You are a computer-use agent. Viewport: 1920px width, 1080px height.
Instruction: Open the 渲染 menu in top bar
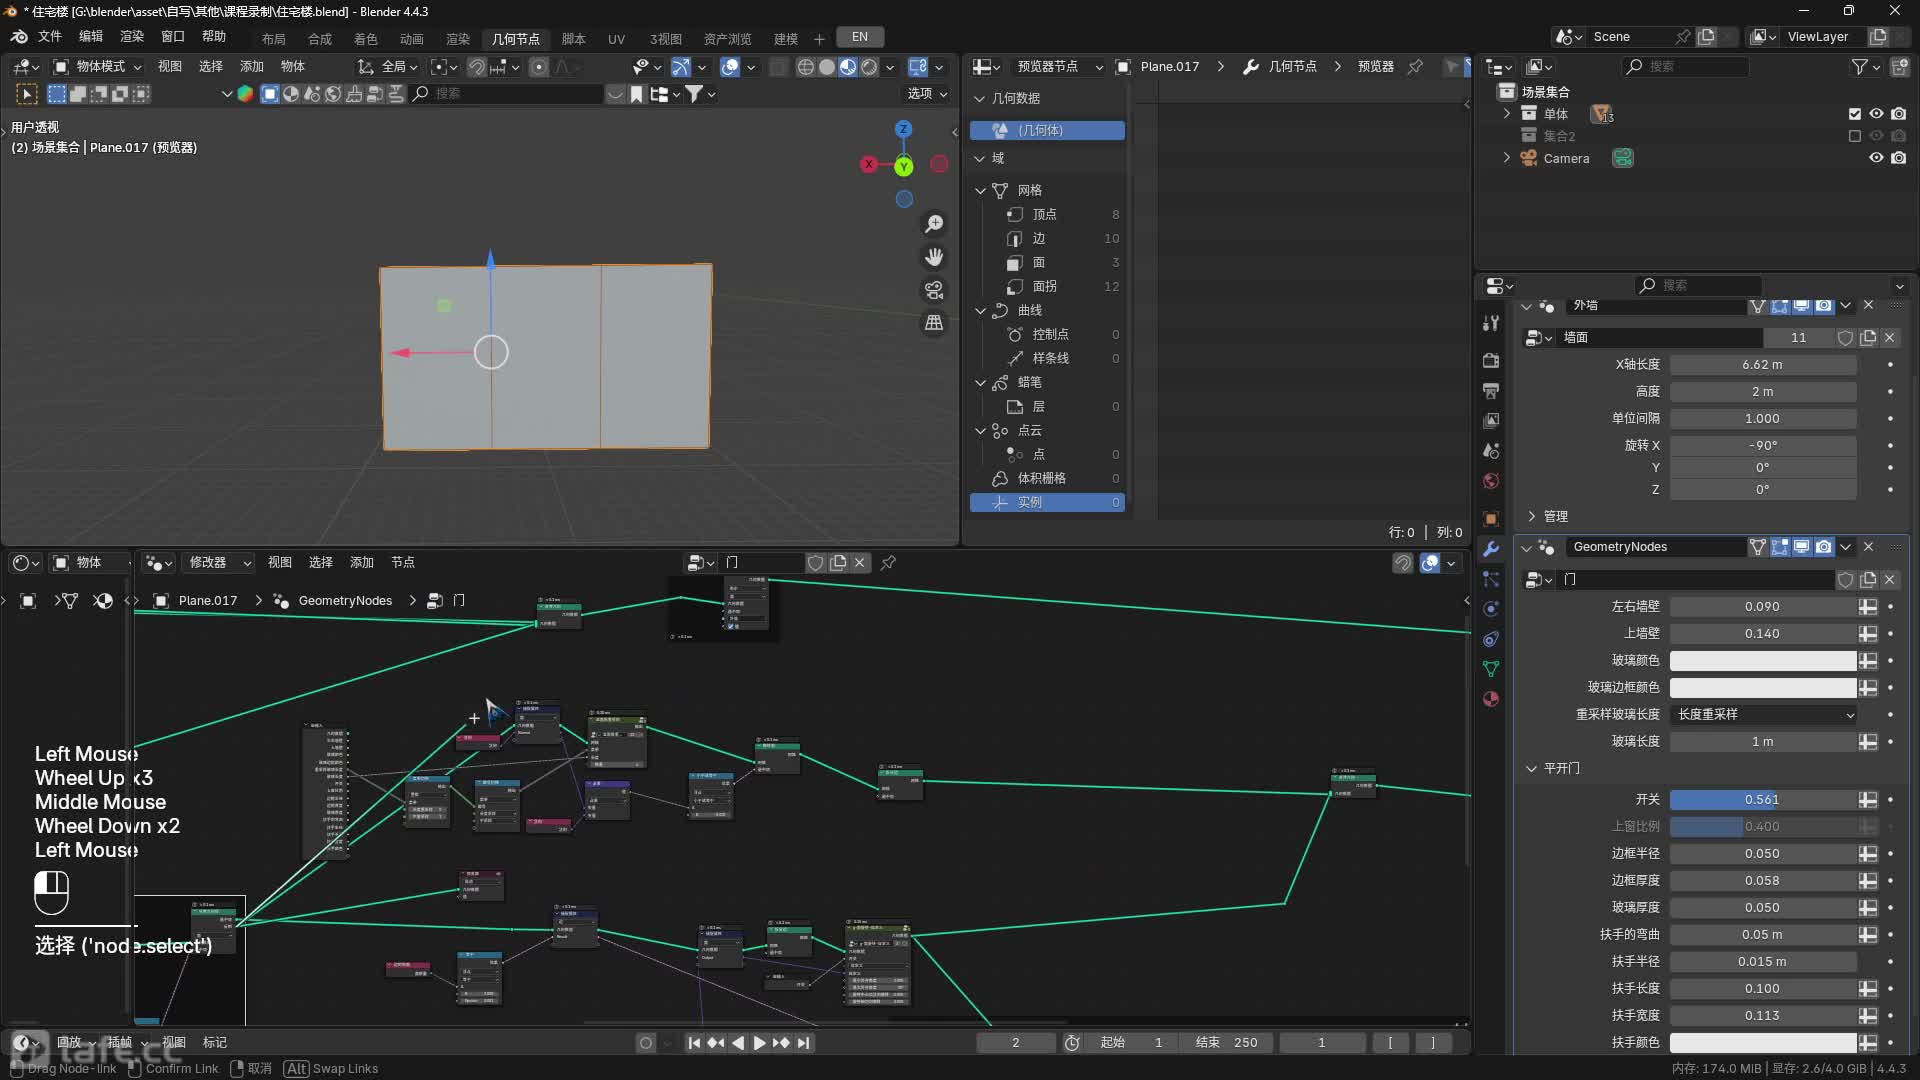(x=132, y=37)
